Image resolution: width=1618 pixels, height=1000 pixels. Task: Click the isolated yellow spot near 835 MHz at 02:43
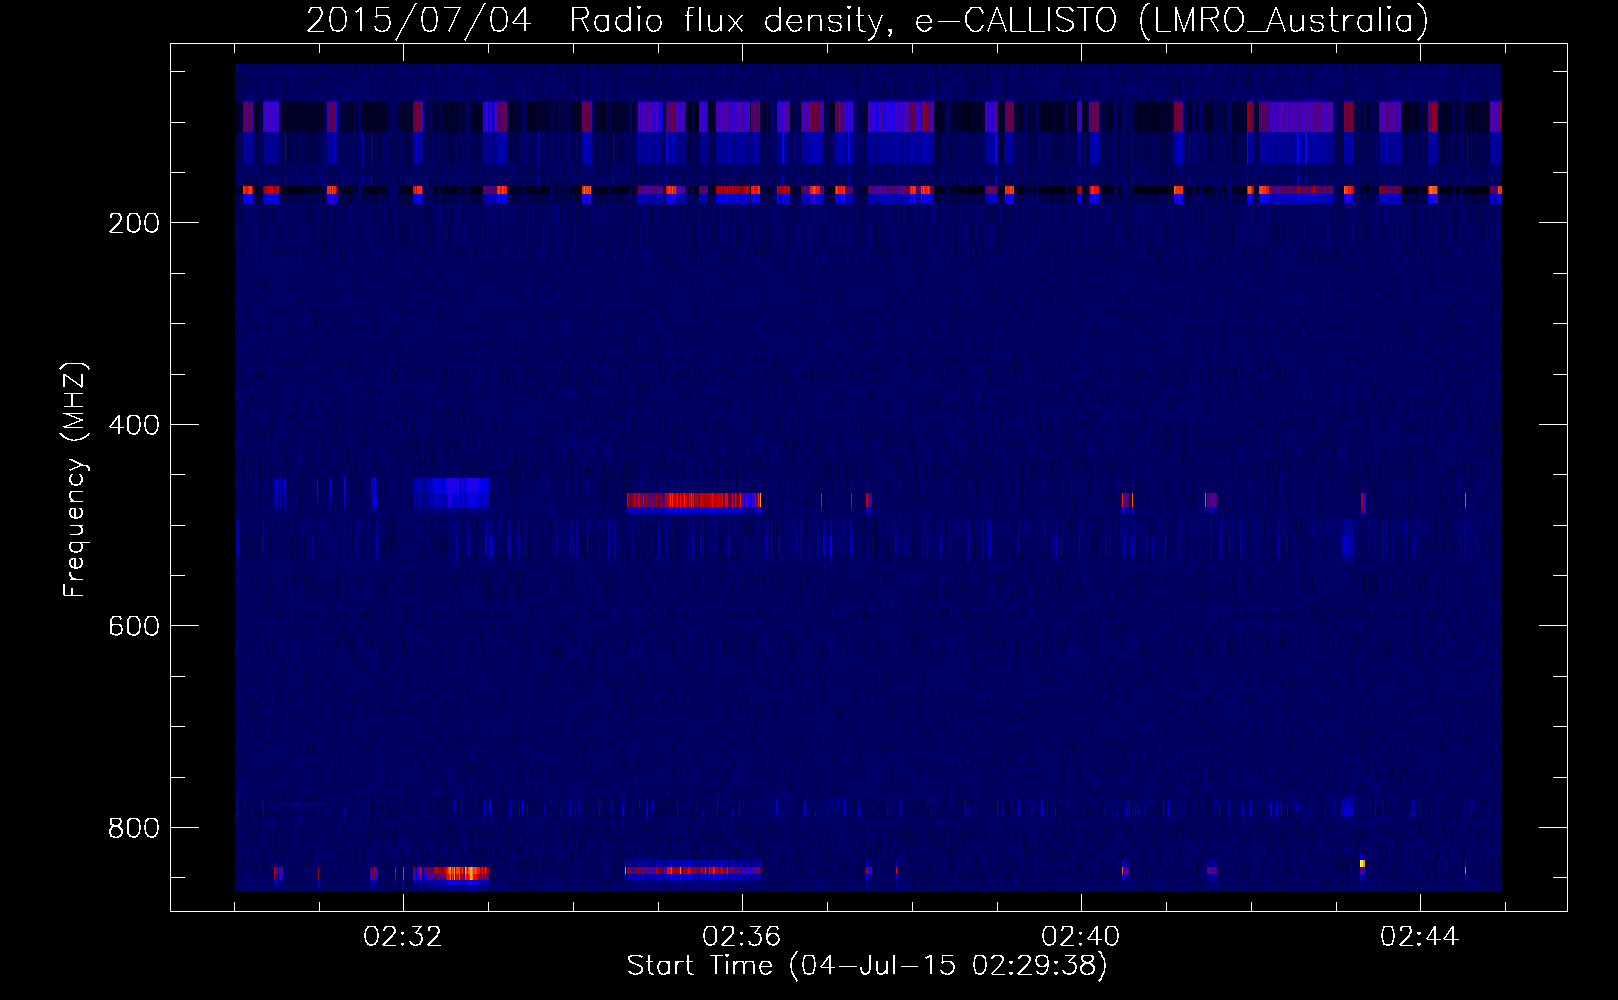[x=1362, y=863]
